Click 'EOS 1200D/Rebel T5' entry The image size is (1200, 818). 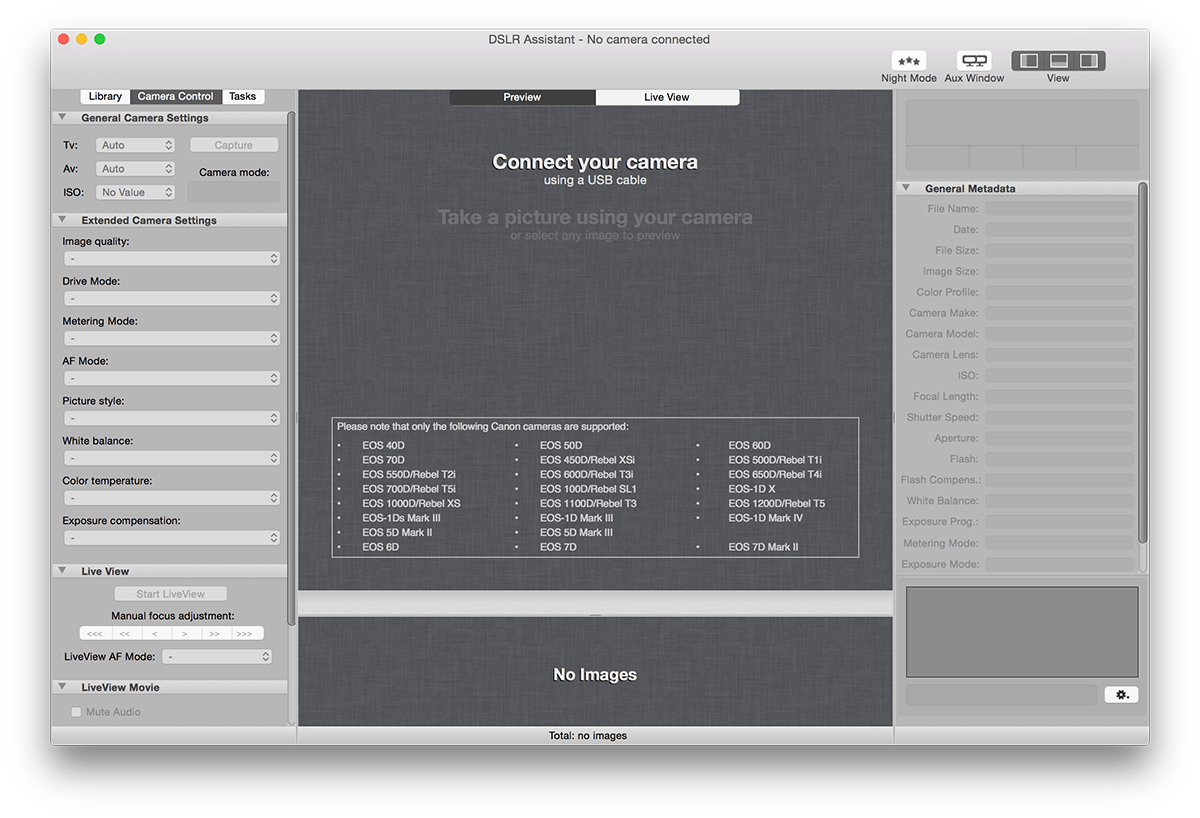(777, 504)
